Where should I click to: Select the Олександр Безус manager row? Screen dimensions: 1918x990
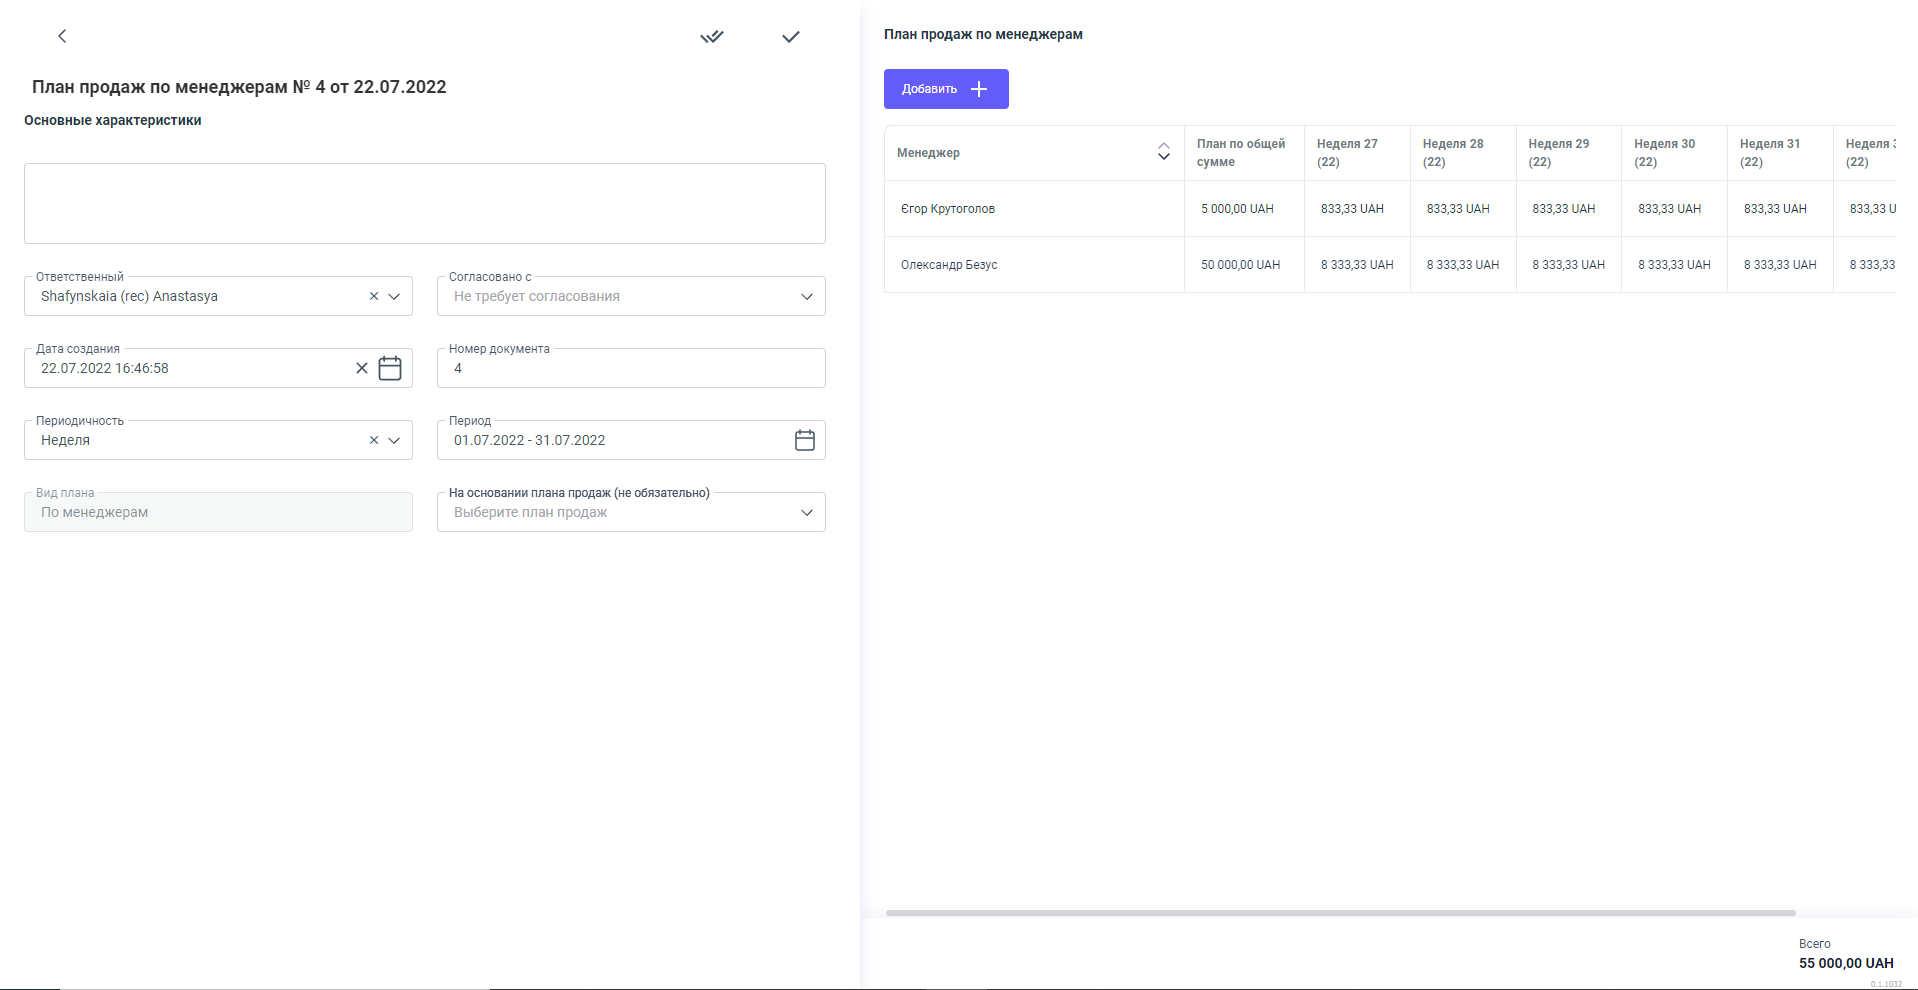tap(949, 265)
